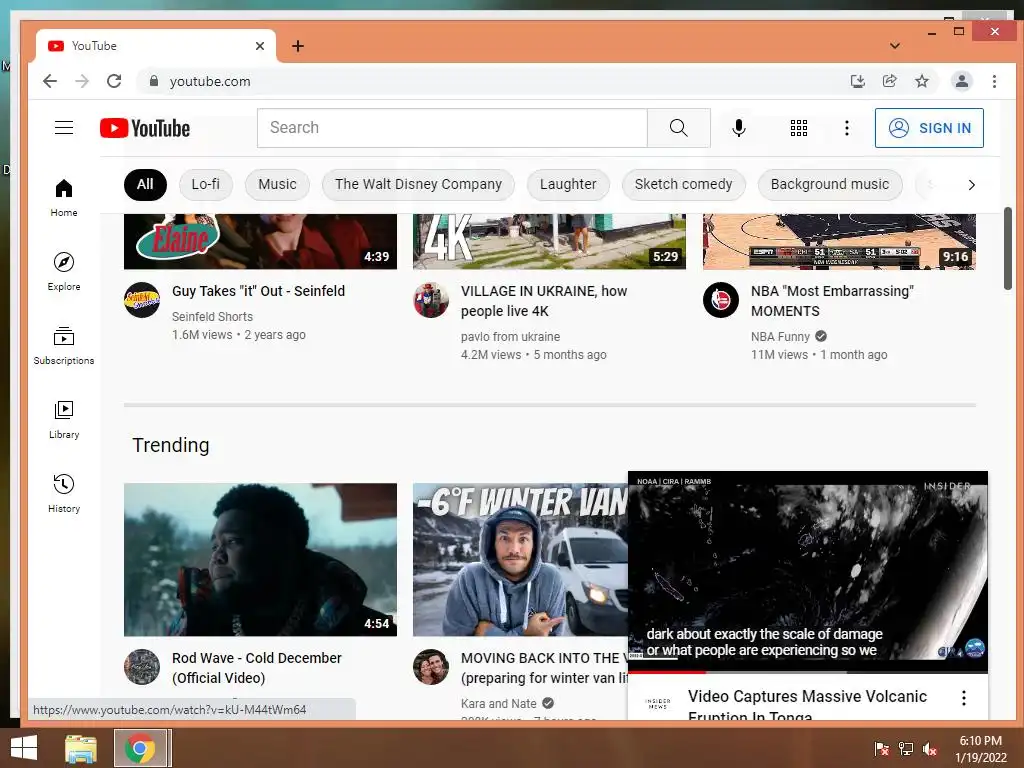The image size is (1024, 768).
Task: Open the NBA basketball court thumbnail
Action: click(839, 241)
